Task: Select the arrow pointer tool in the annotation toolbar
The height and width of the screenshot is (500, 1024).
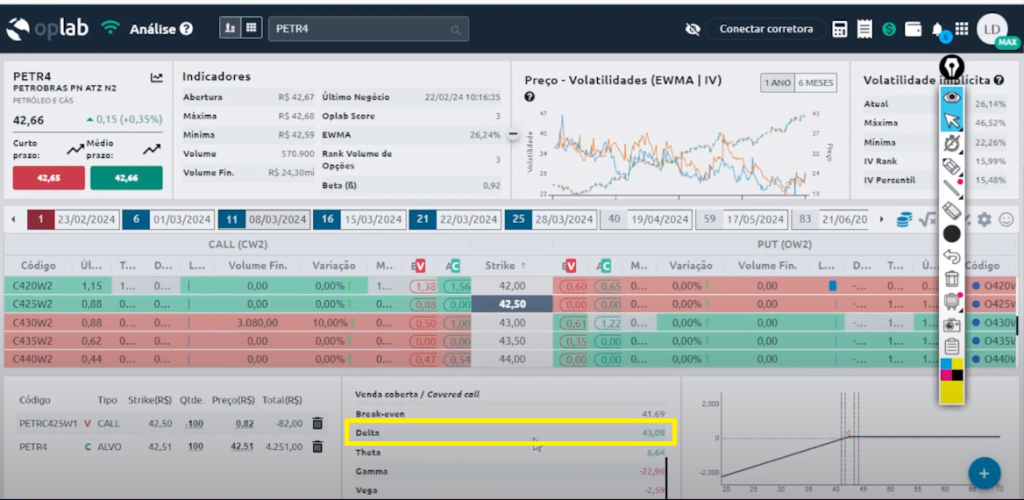Action: (x=952, y=121)
